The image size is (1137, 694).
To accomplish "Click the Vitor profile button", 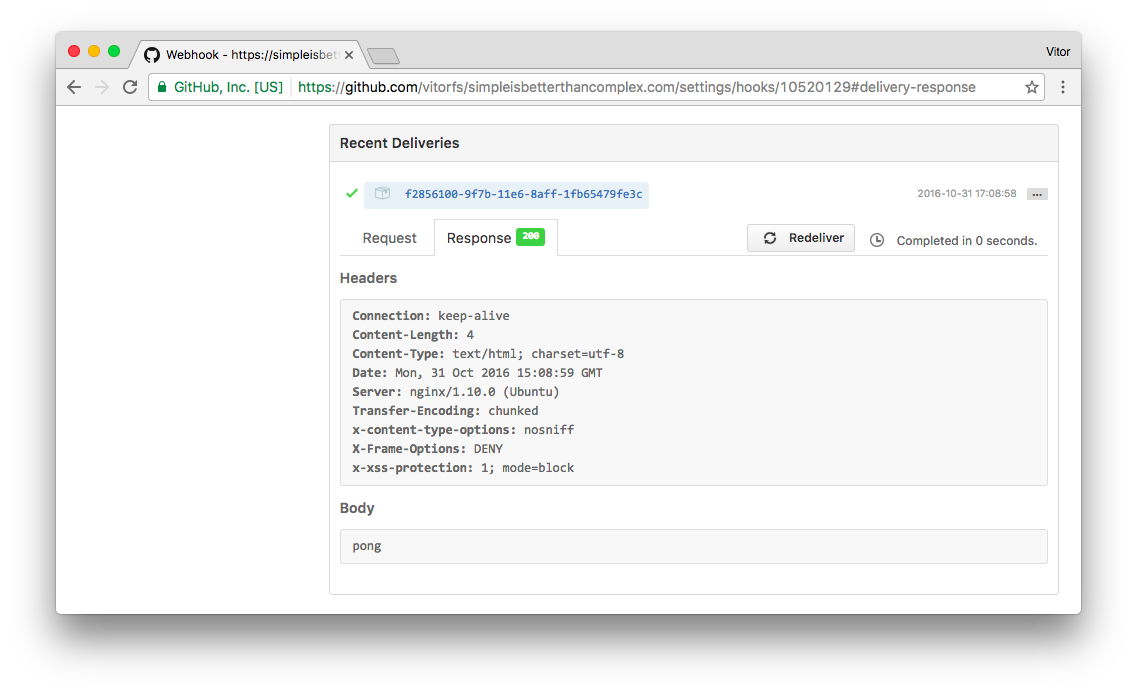I will pyautogui.click(x=1057, y=51).
